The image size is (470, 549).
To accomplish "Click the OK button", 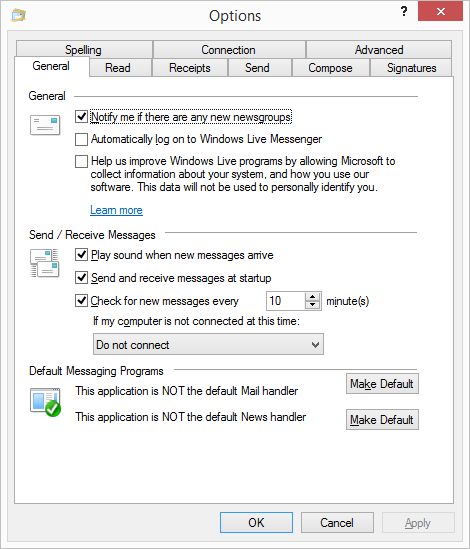I will (x=256, y=522).
